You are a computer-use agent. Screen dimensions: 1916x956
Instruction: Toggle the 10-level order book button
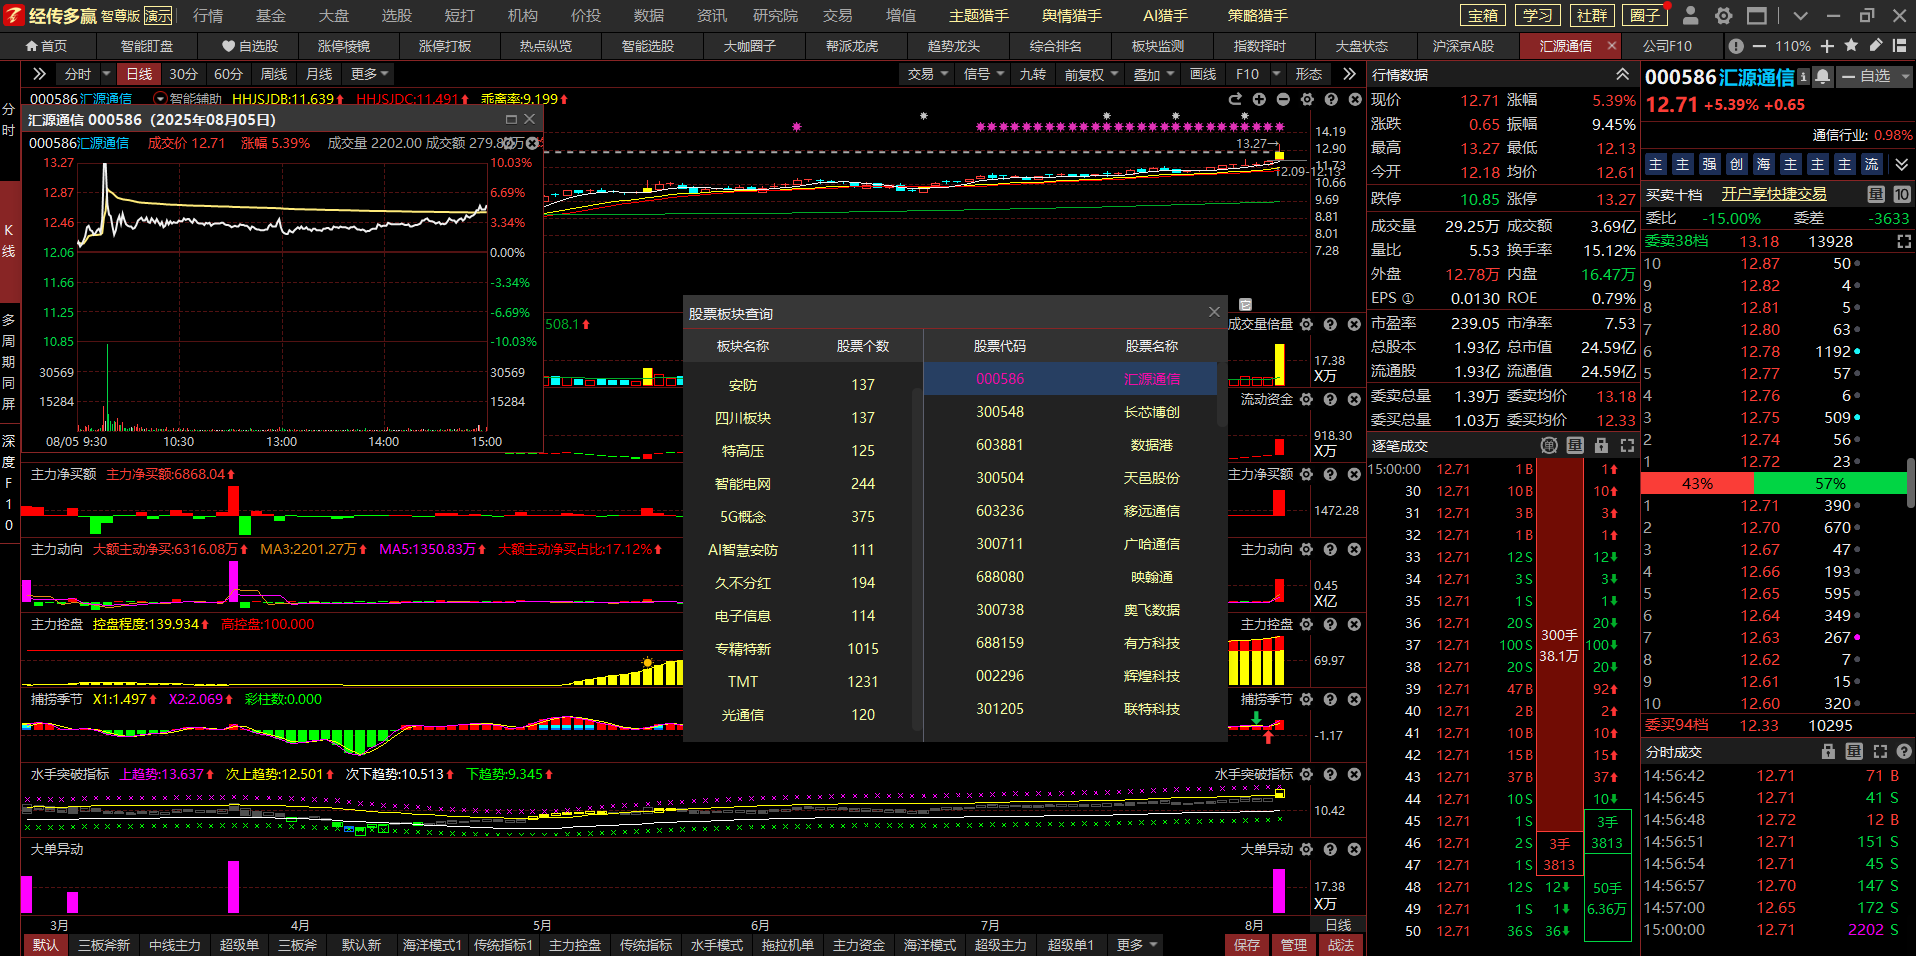1901,194
